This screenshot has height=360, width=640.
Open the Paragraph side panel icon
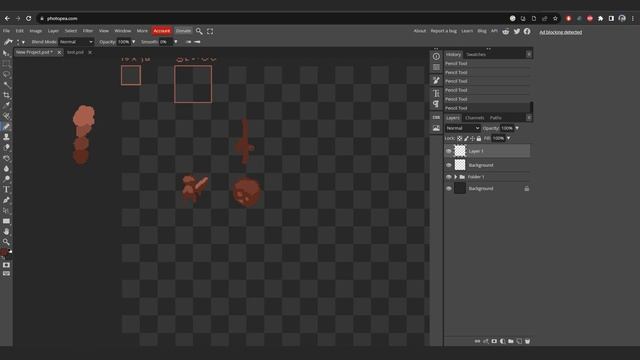[x=436, y=104]
